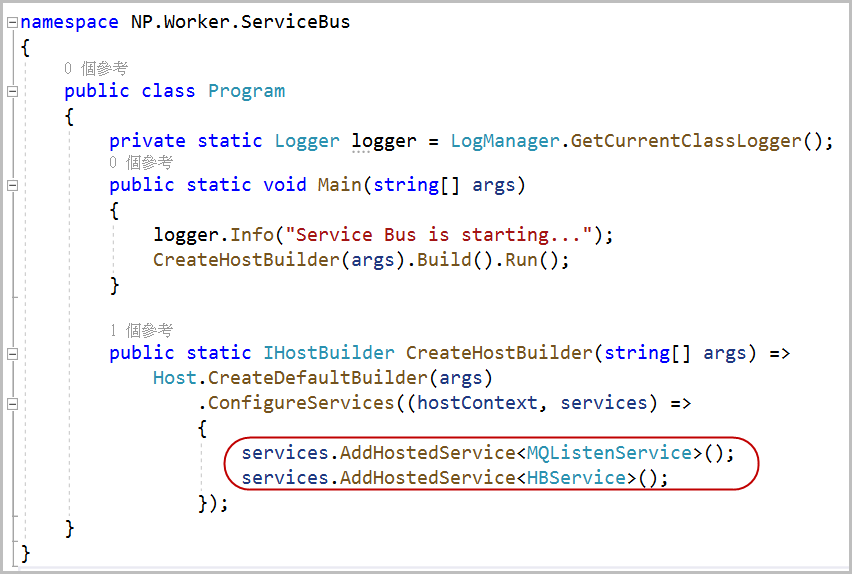Click HBService type argument

tap(576, 478)
